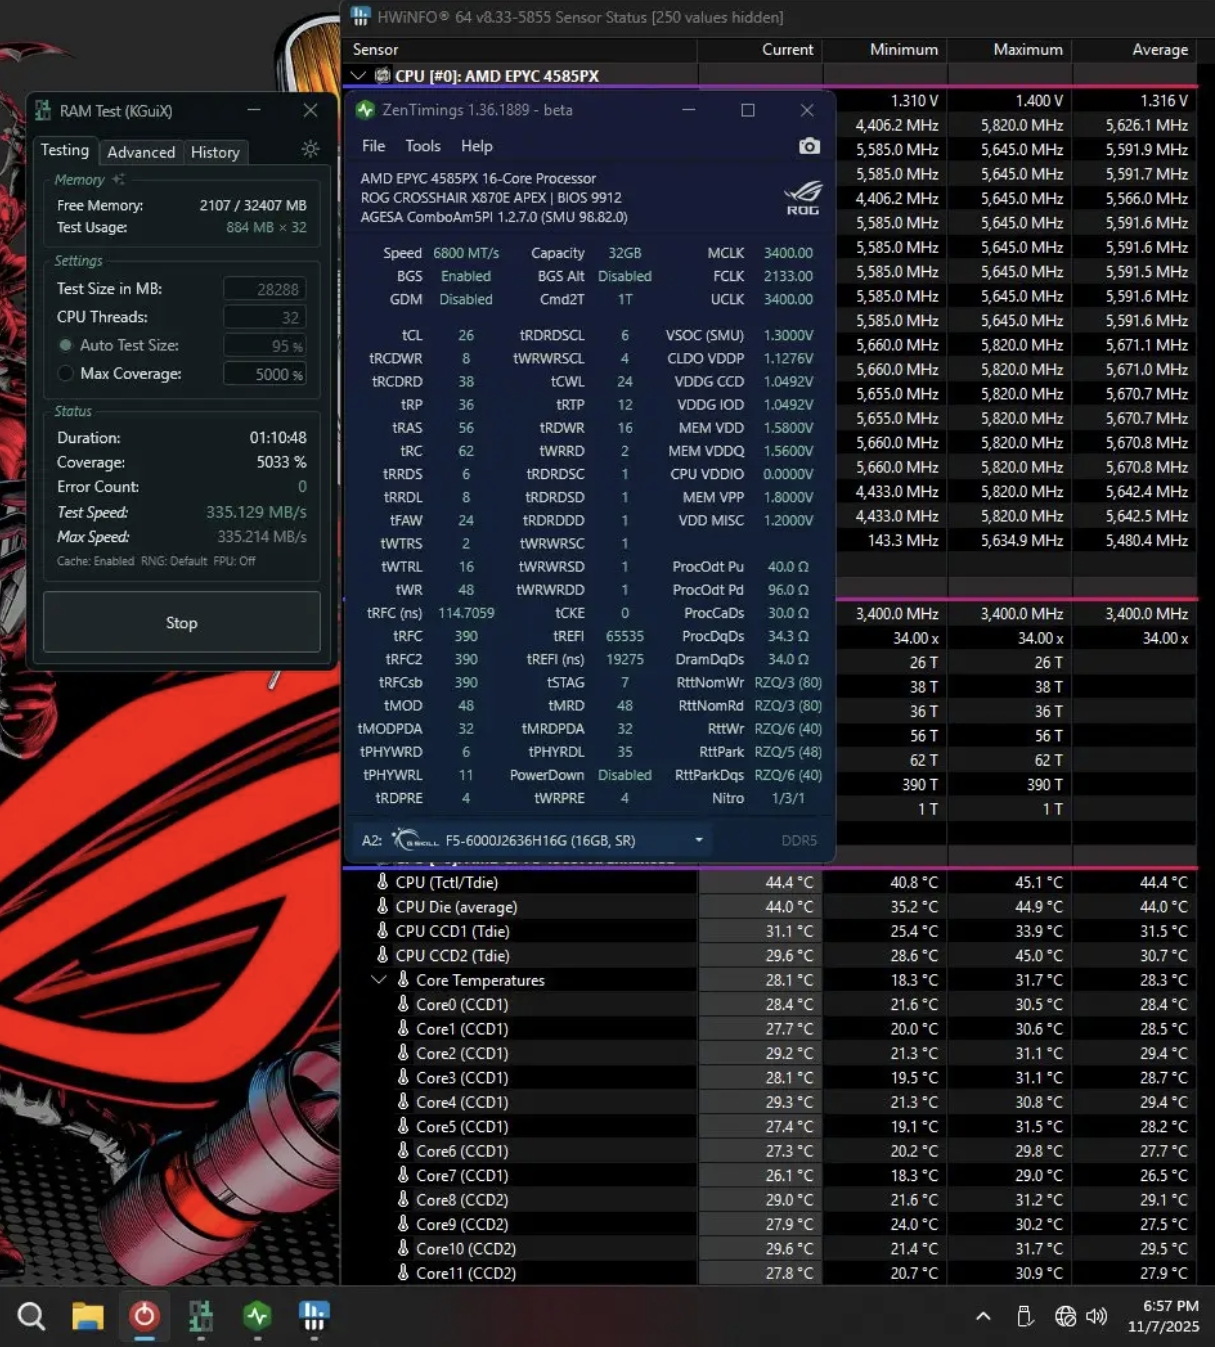The image size is (1215, 1347).
Task: Stop the running RAM test
Action: (182, 622)
